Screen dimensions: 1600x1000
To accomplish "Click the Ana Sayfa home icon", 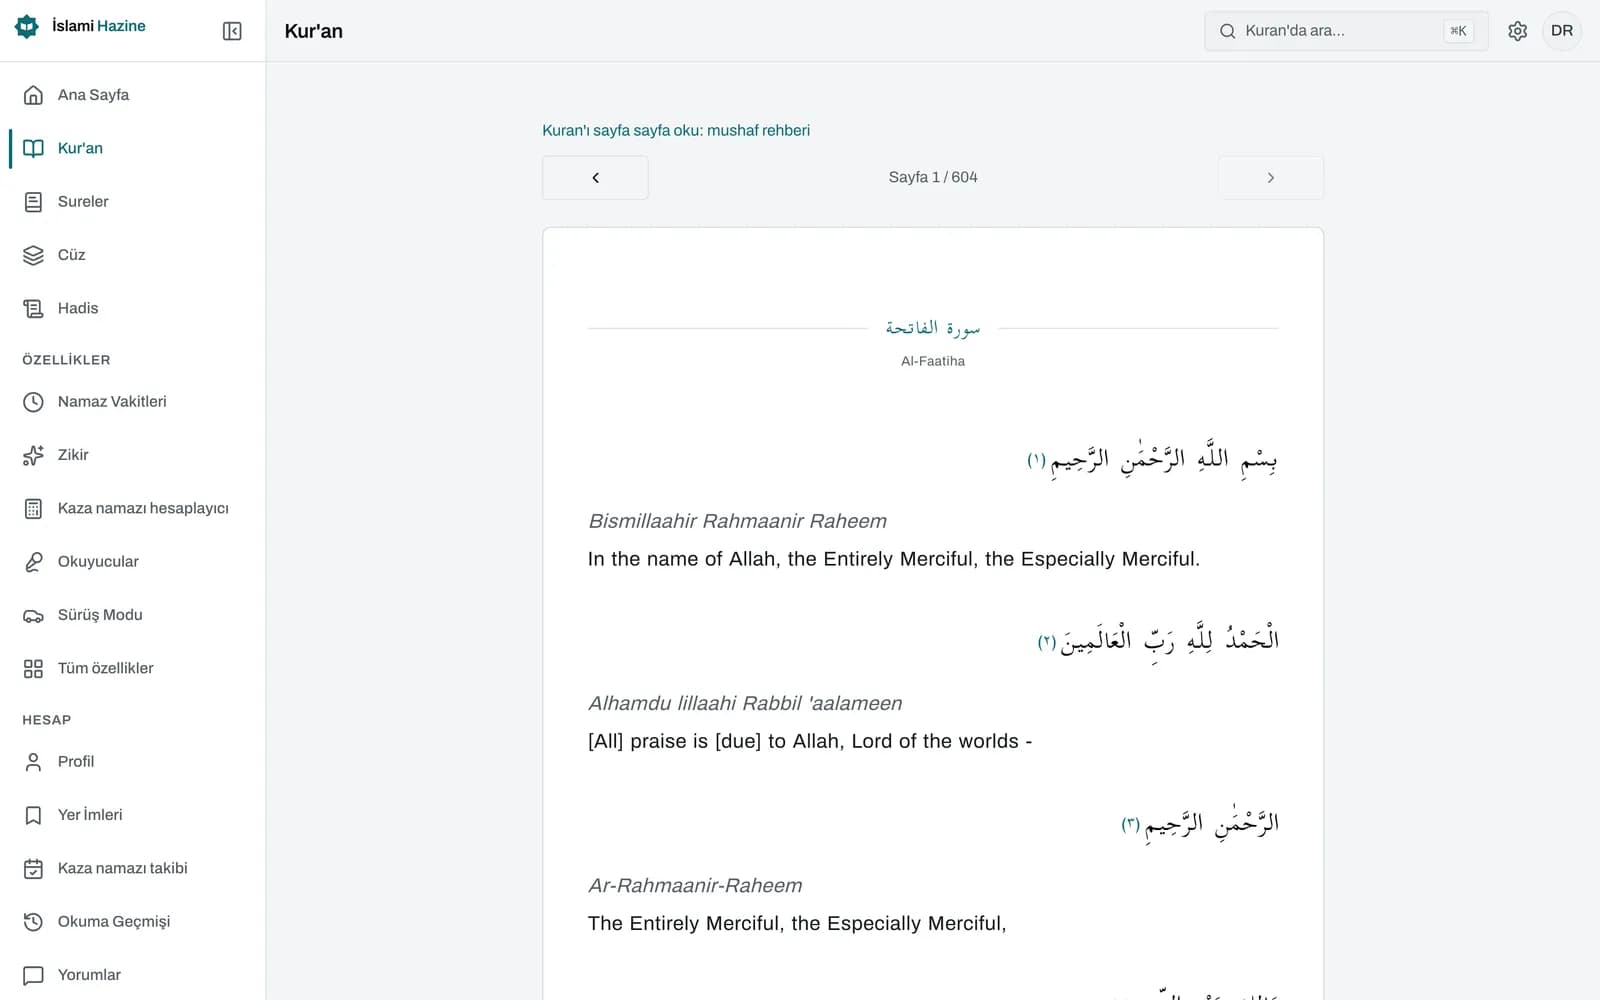I will (x=33, y=95).
